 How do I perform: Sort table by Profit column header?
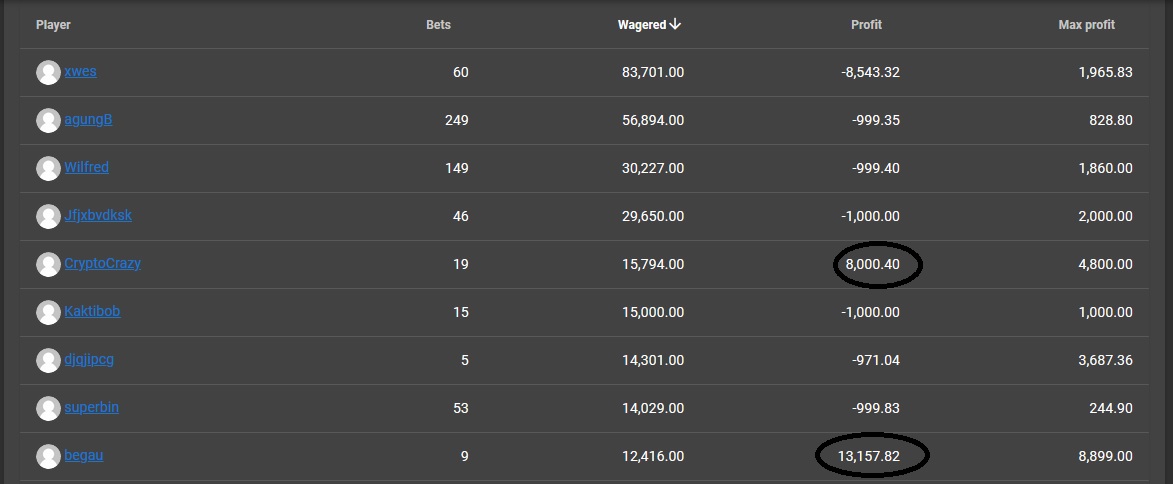866,25
